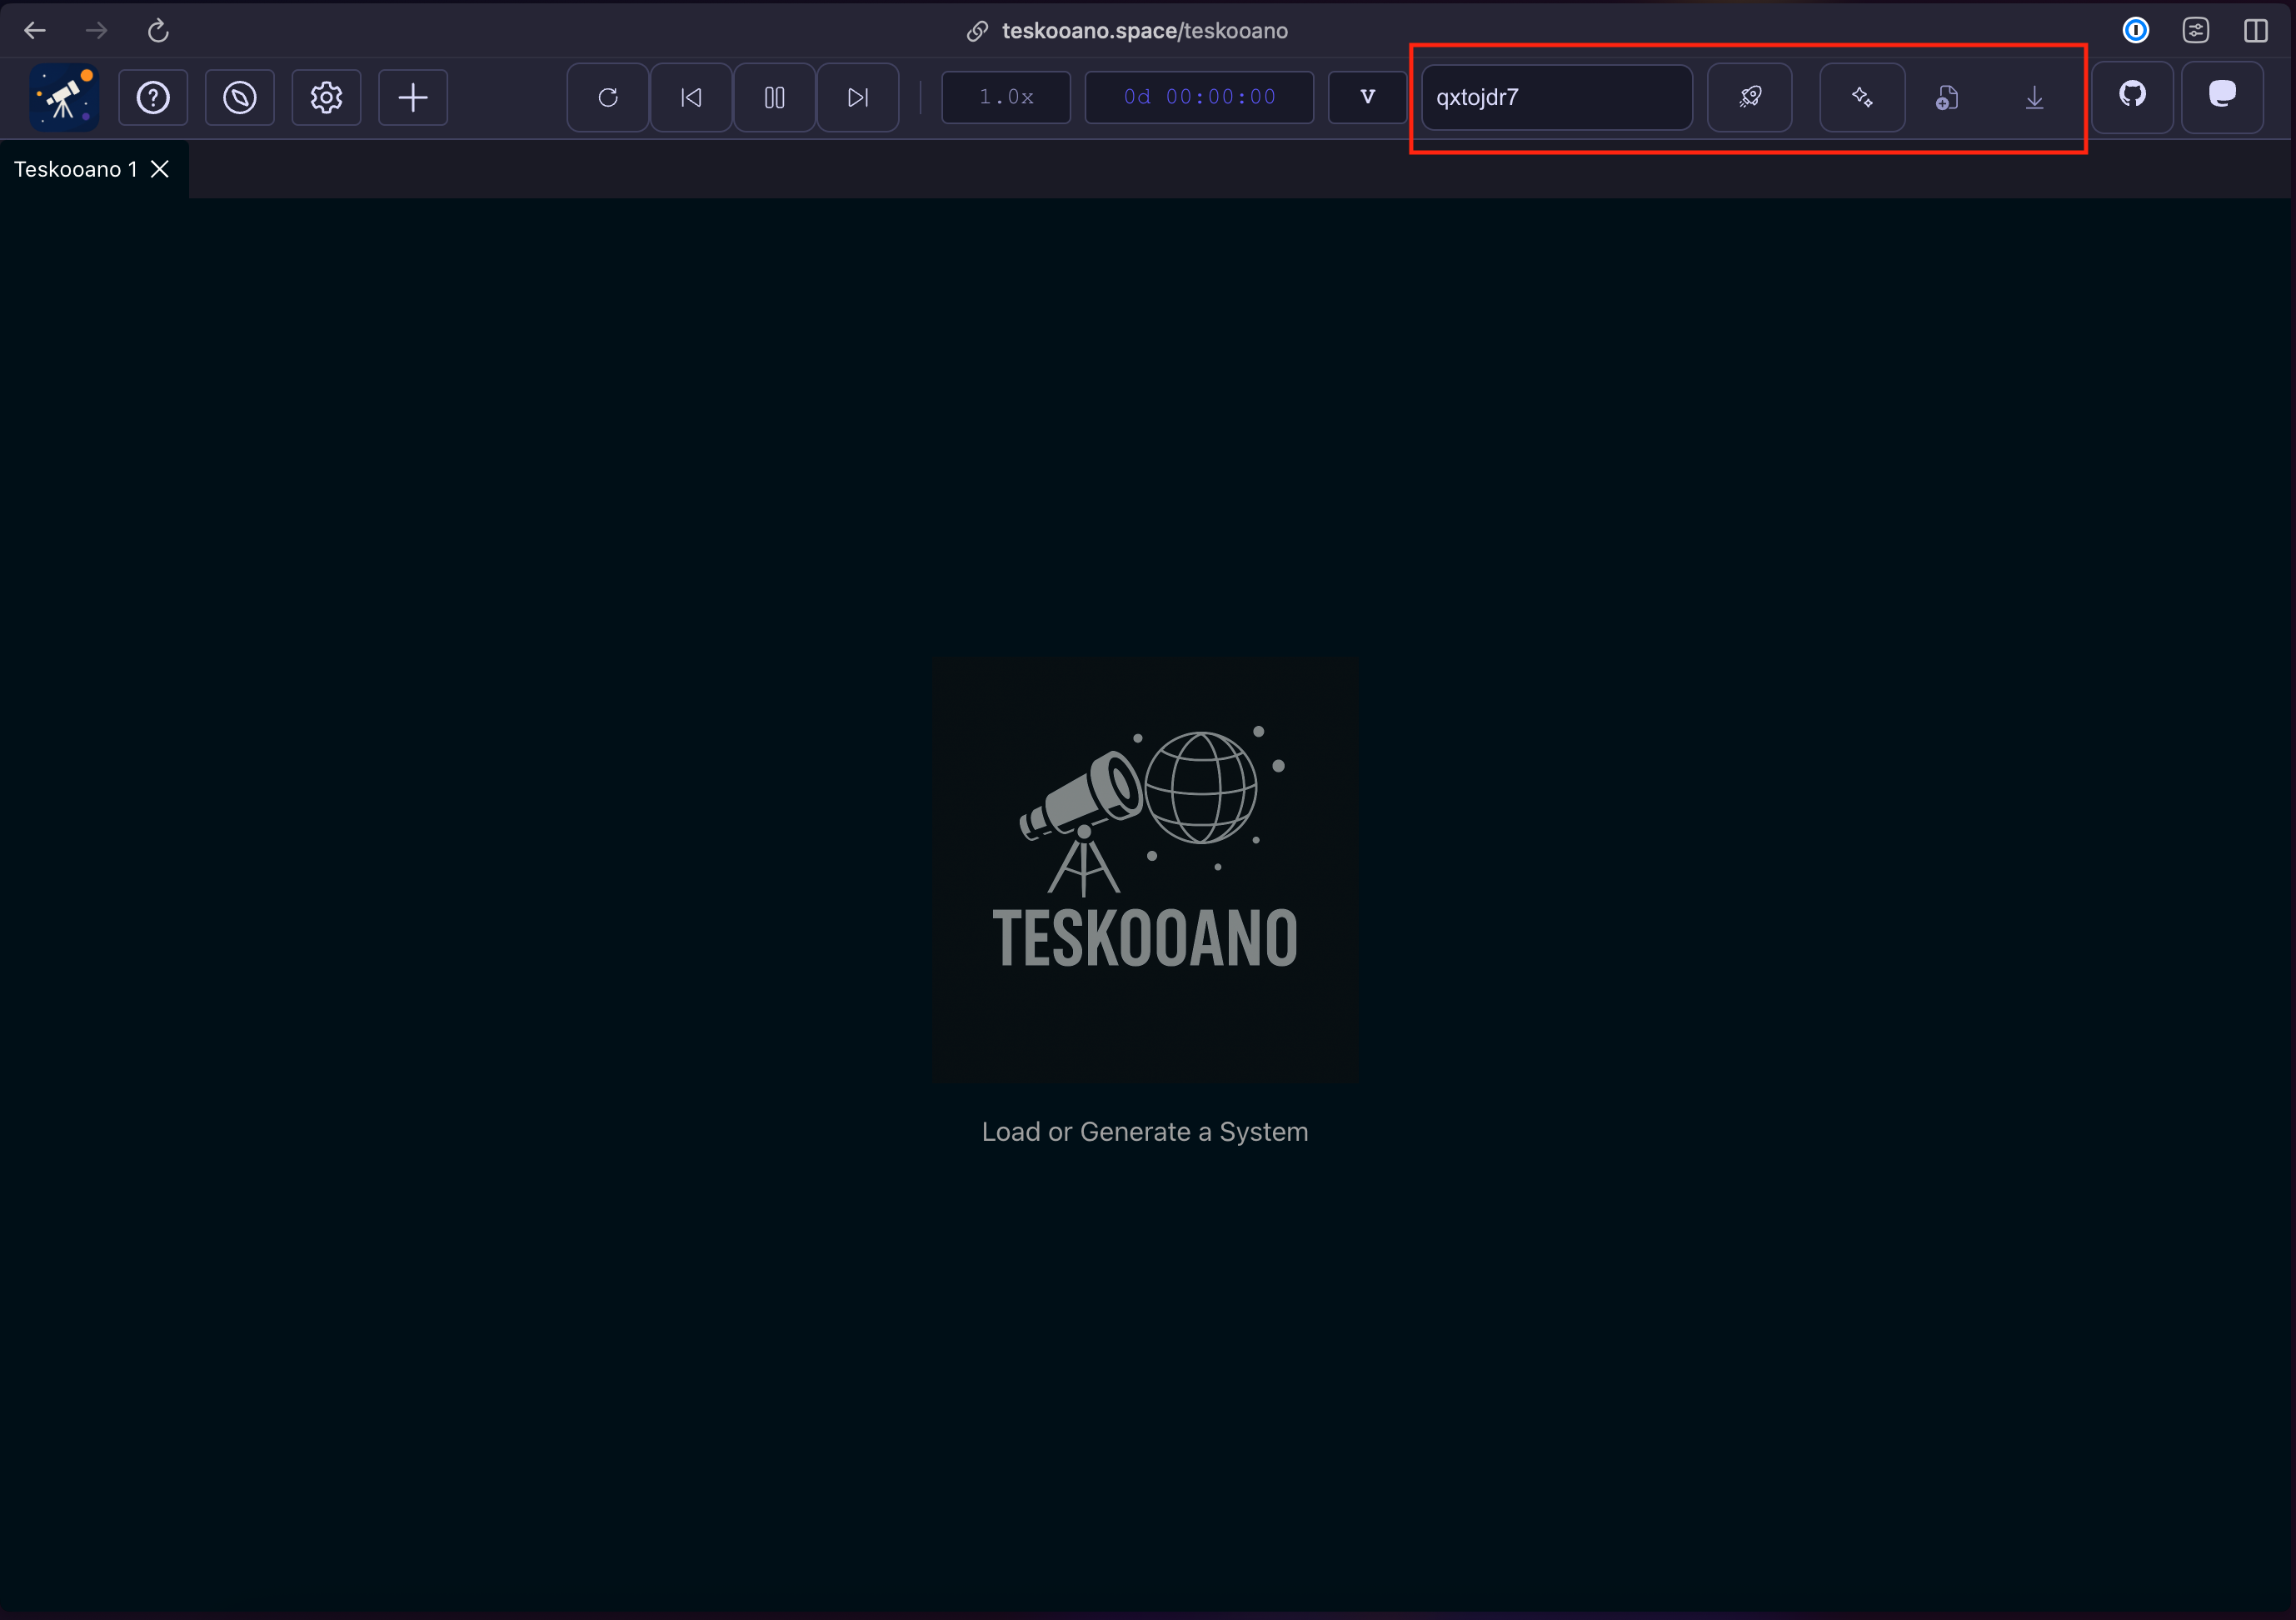Screen dimensions: 2296x1620
Task: Pause the simulation
Action: [774, 97]
